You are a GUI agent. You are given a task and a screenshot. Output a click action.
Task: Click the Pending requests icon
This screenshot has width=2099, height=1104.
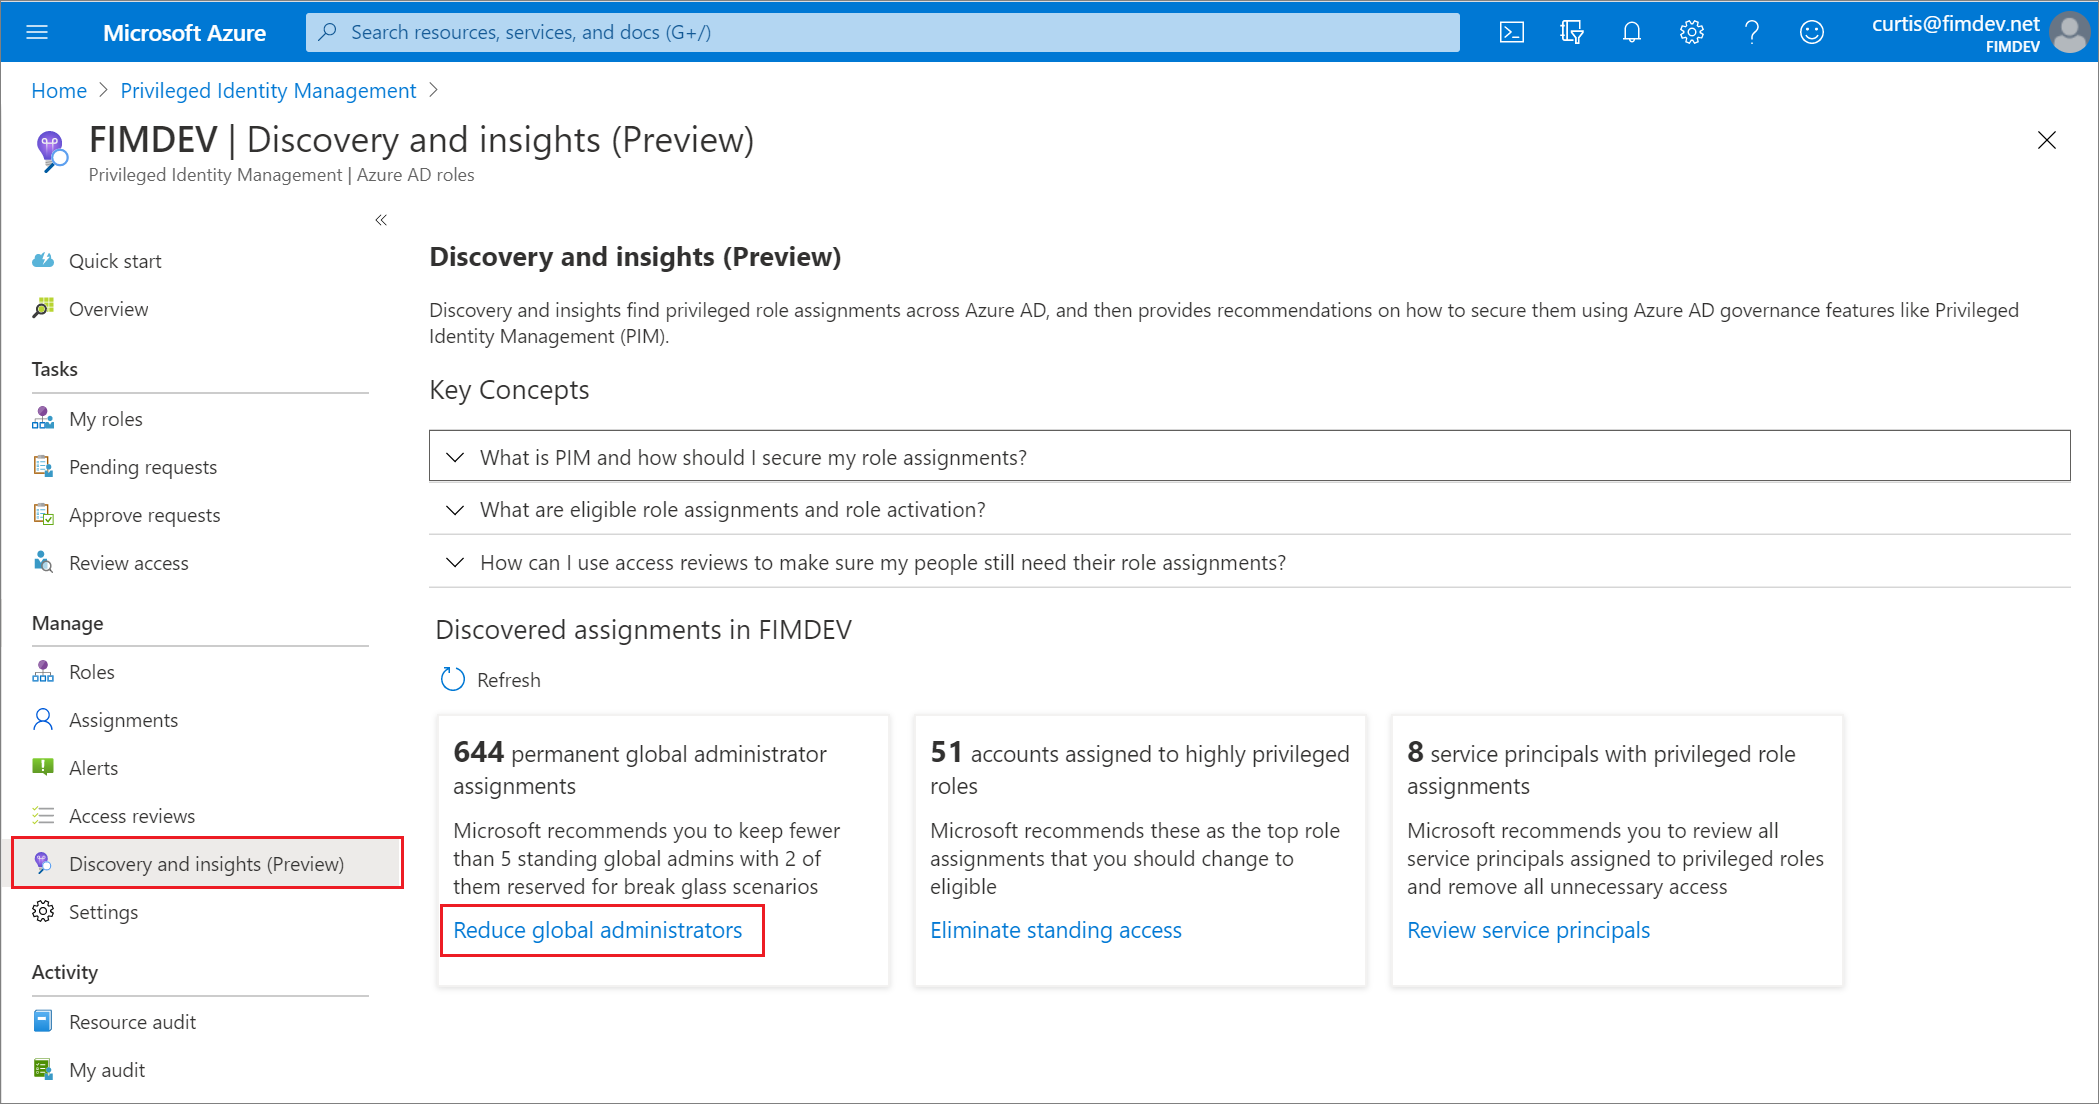click(x=44, y=465)
